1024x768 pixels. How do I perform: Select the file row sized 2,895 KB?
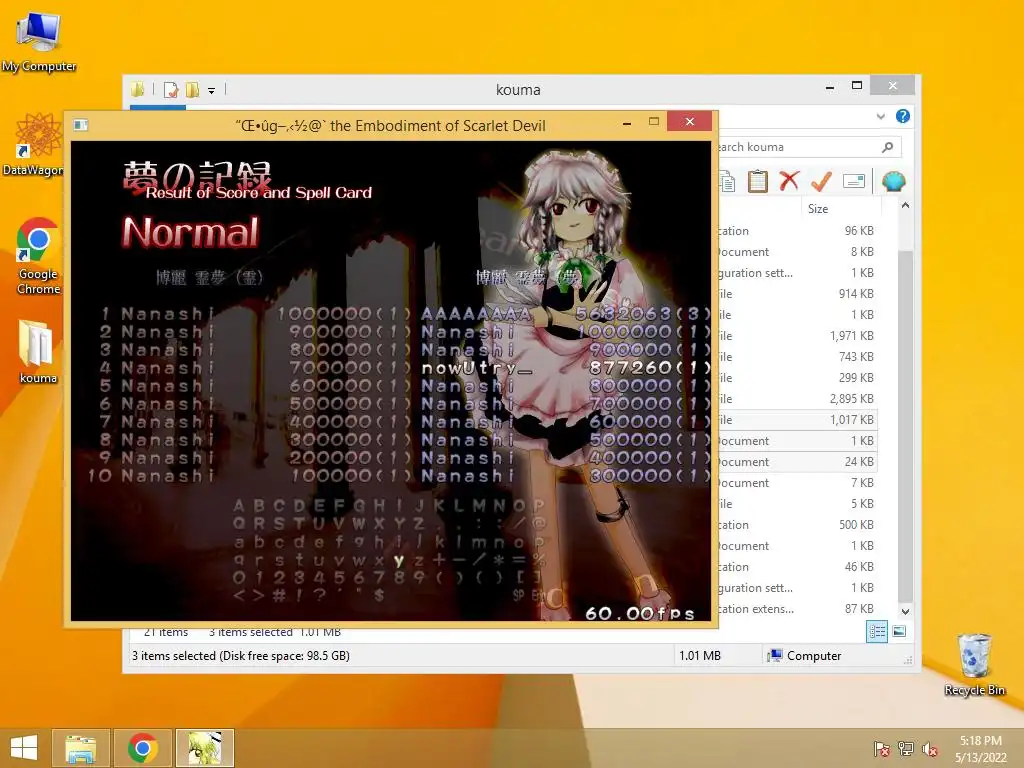(797, 398)
